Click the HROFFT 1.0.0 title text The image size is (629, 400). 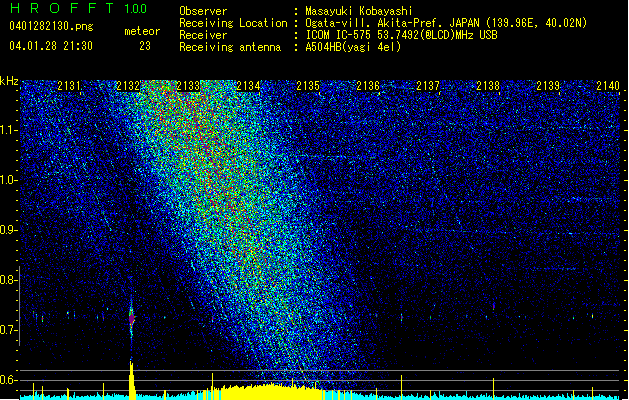[79, 8]
